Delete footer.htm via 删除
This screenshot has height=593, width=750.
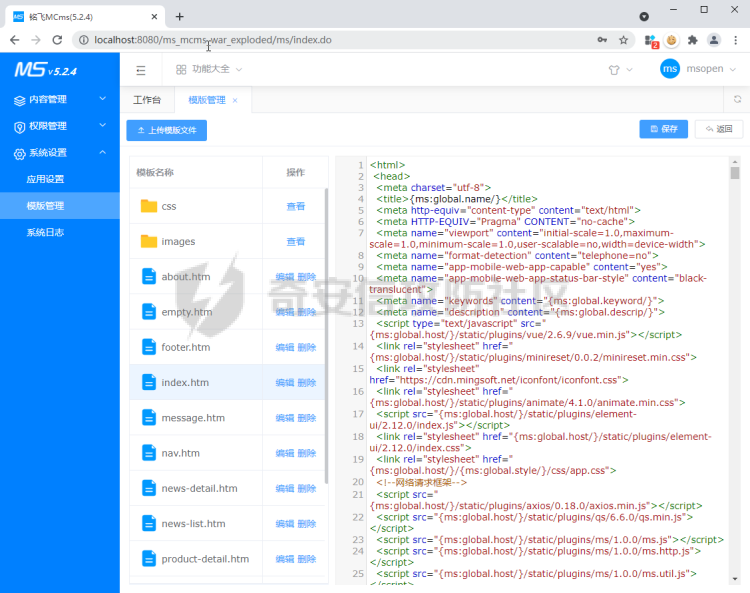(x=307, y=348)
